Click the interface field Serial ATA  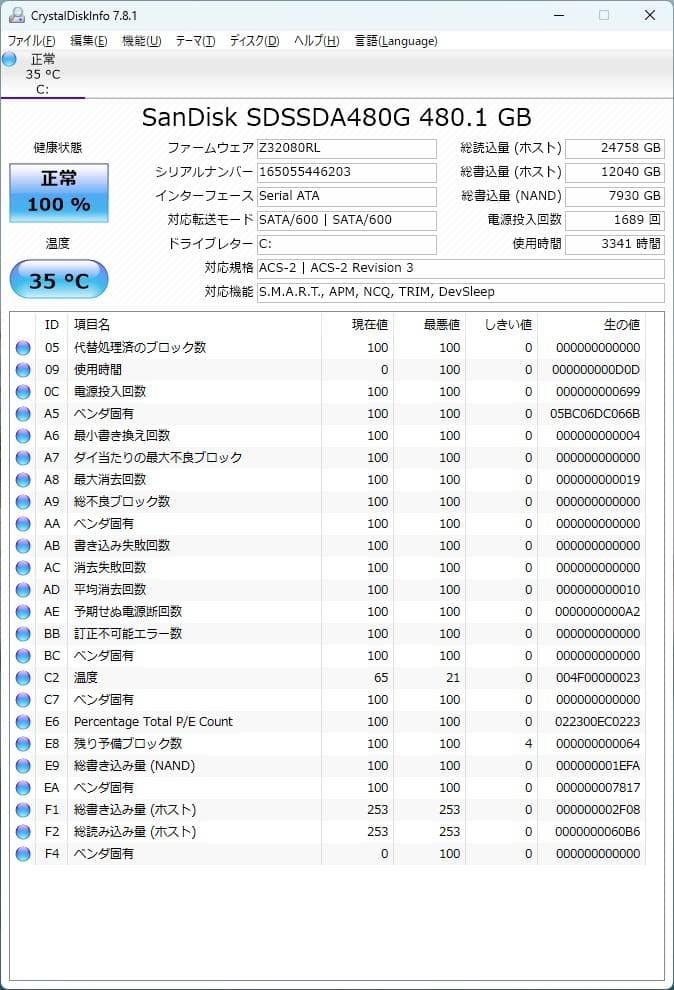(x=346, y=196)
